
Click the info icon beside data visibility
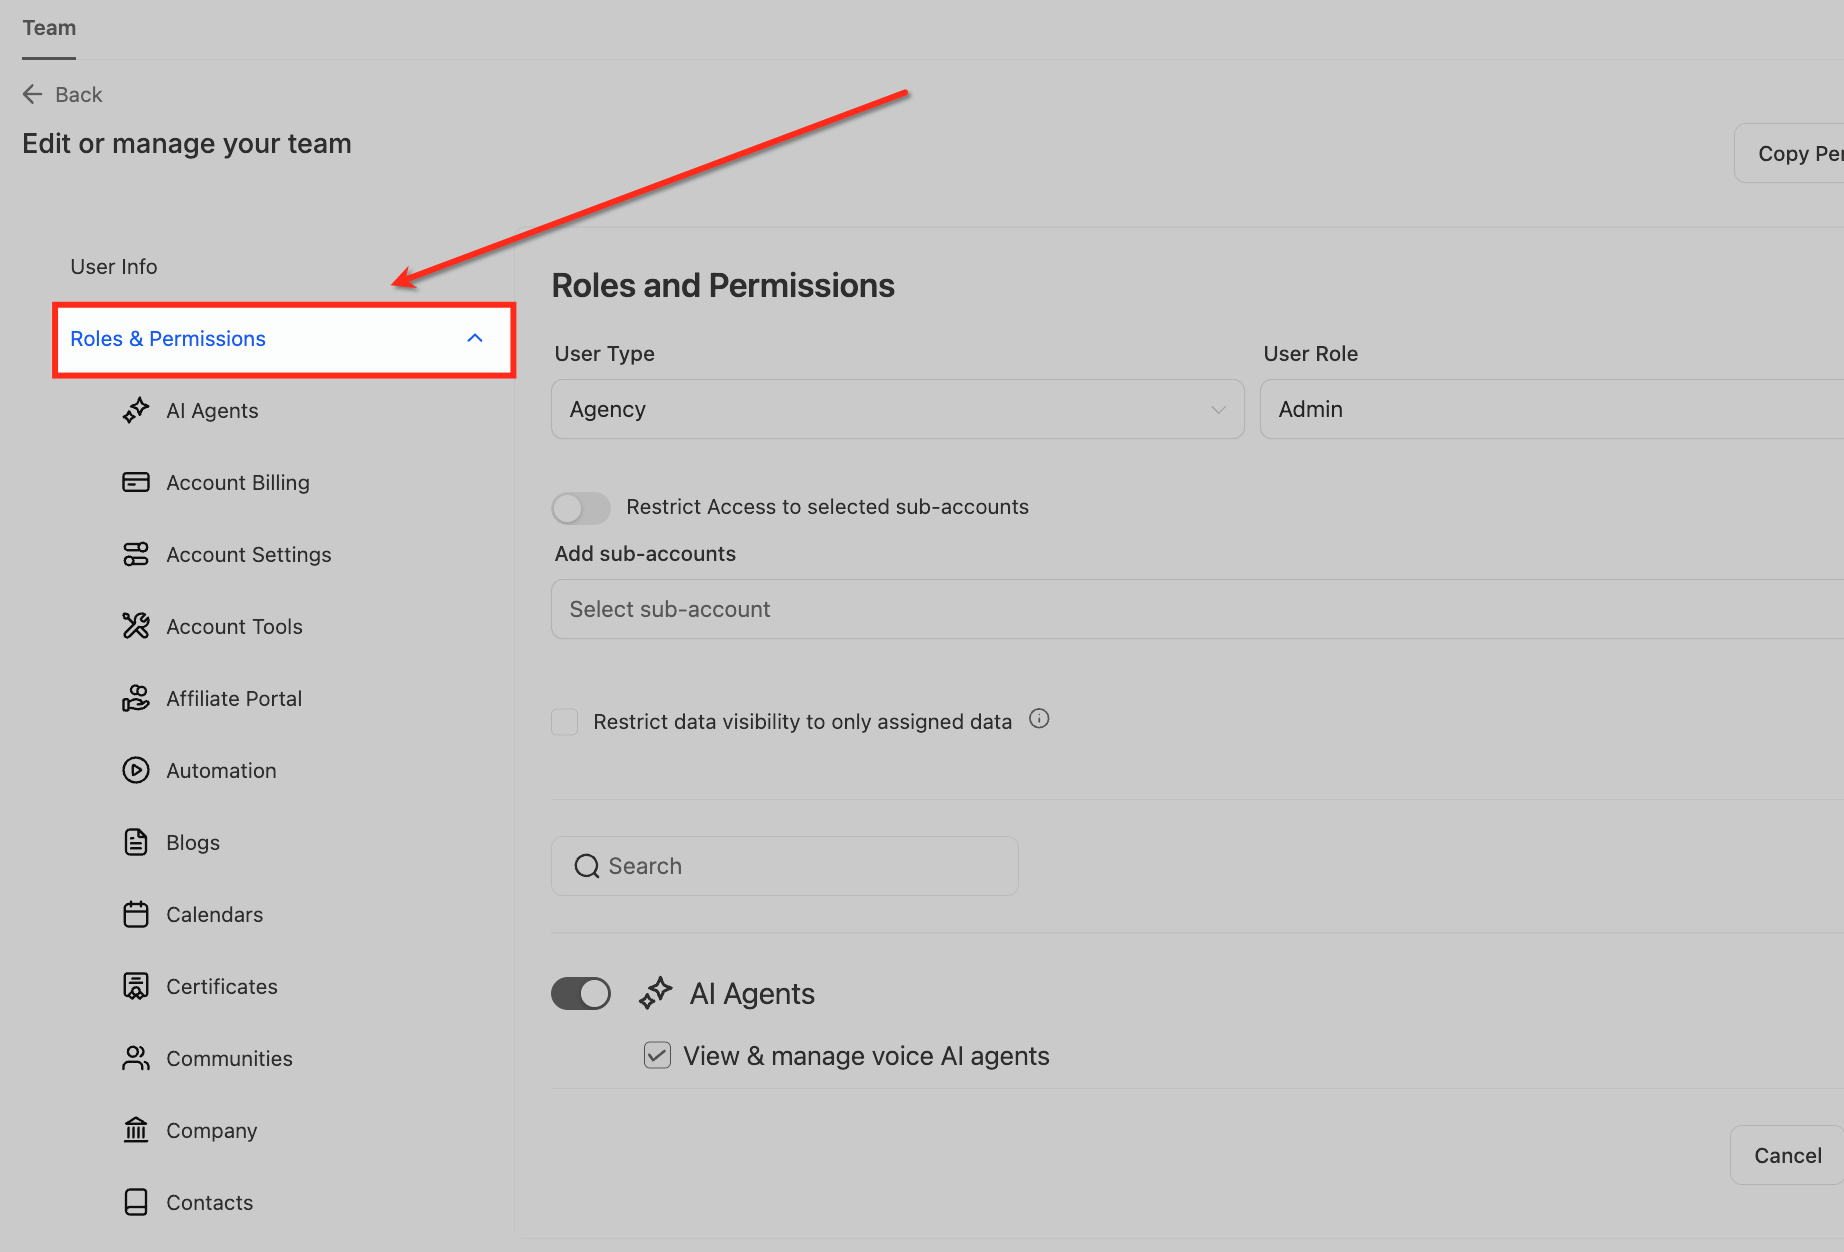[x=1039, y=719]
